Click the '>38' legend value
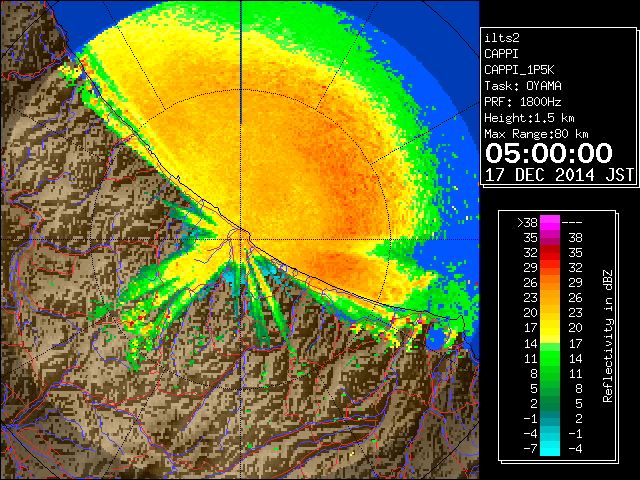The width and height of the screenshot is (640, 480). tap(527, 223)
